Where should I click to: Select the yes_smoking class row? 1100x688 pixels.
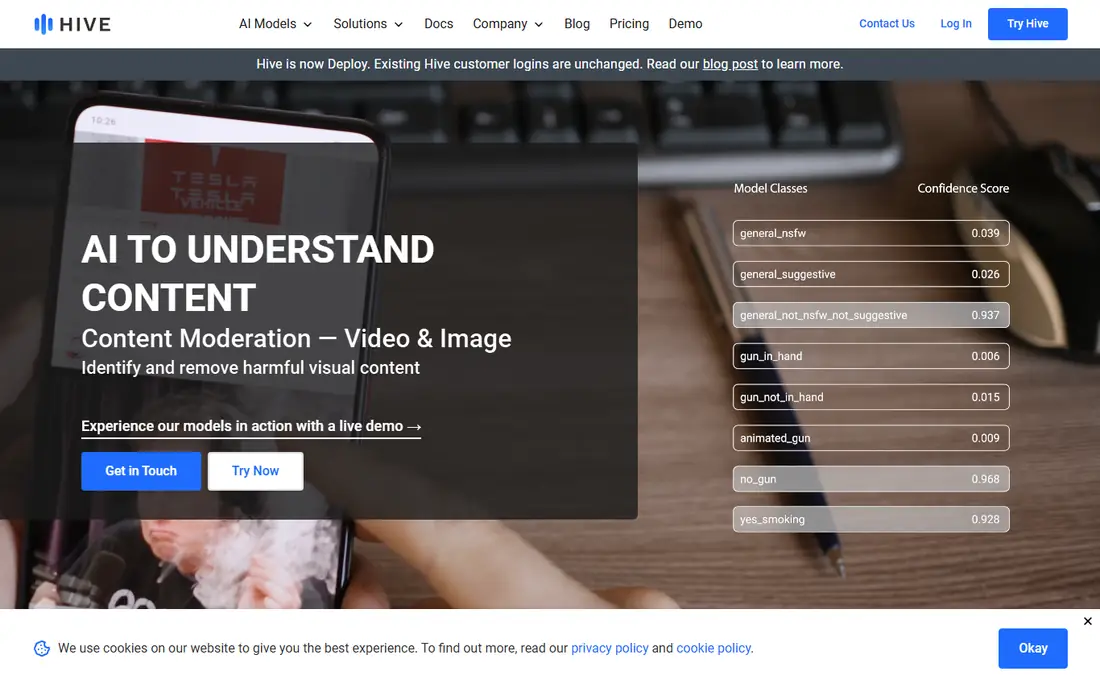[x=871, y=519]
